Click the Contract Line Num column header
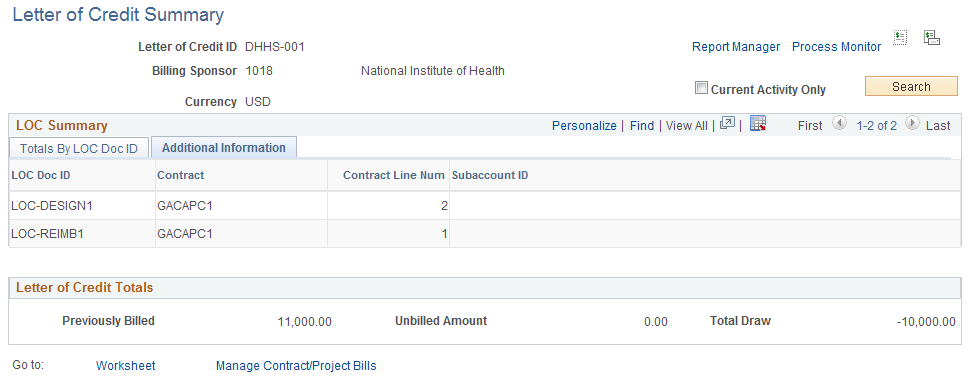The width and height of the screenshot is (970, 378). pyautogui.click(x=393, y=175)
